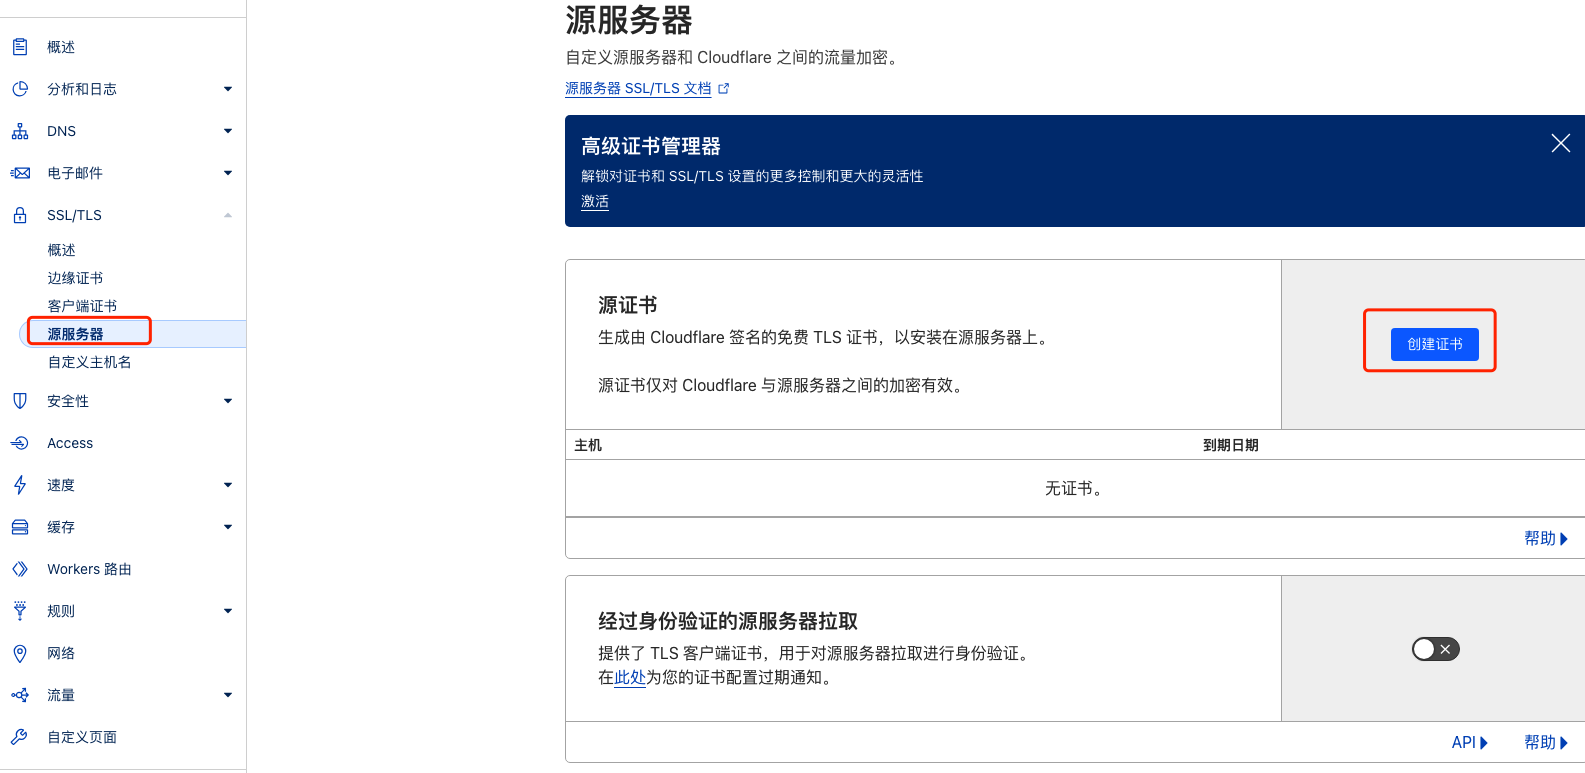Click the 网络 location pin icon

pos(20,653)
